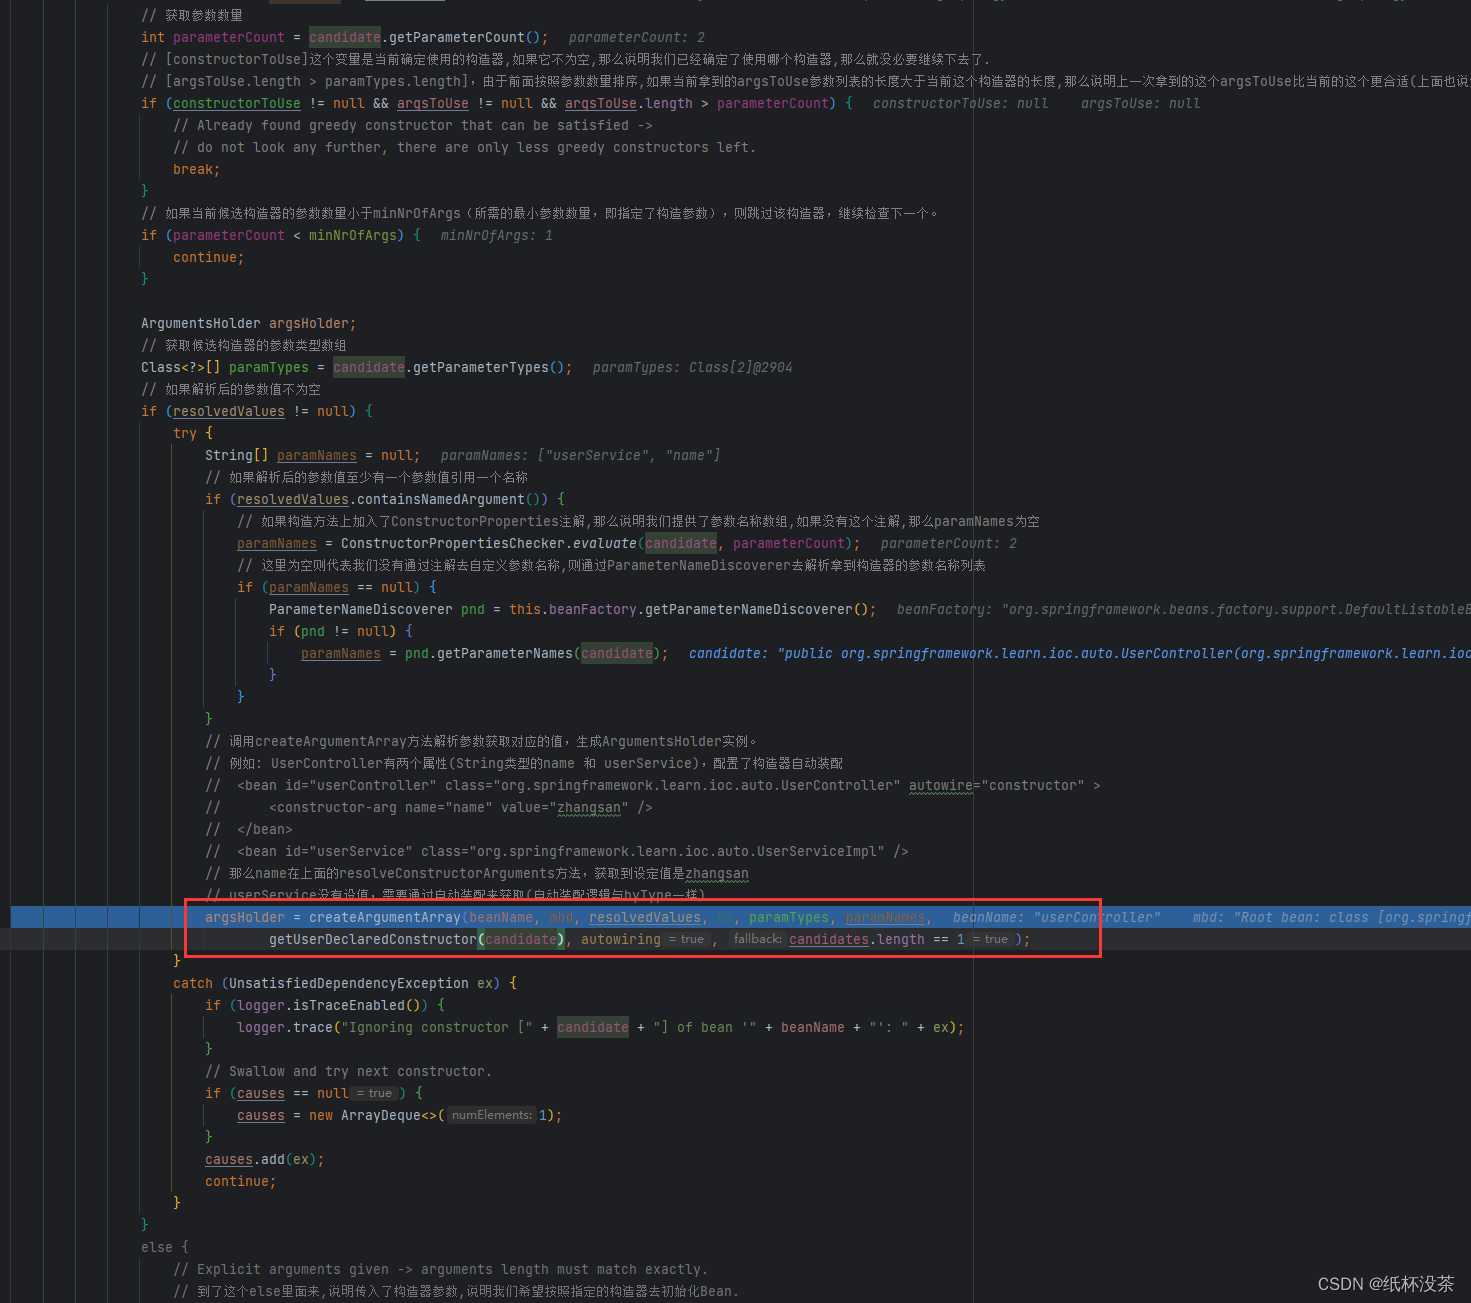Click the 'mbd: "Root bean: class' debug hint
The width and height of the screenshot is (1471, 1303).
pyautogui.click(x=1331, y=917)
